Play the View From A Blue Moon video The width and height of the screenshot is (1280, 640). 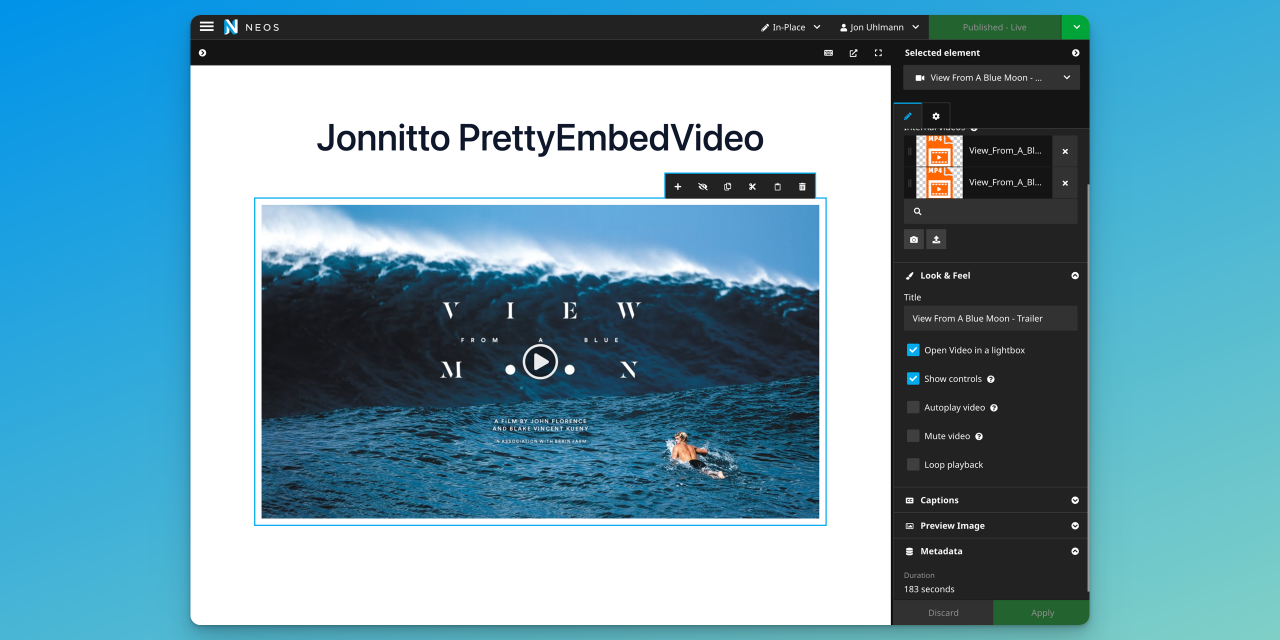point(540,361)
